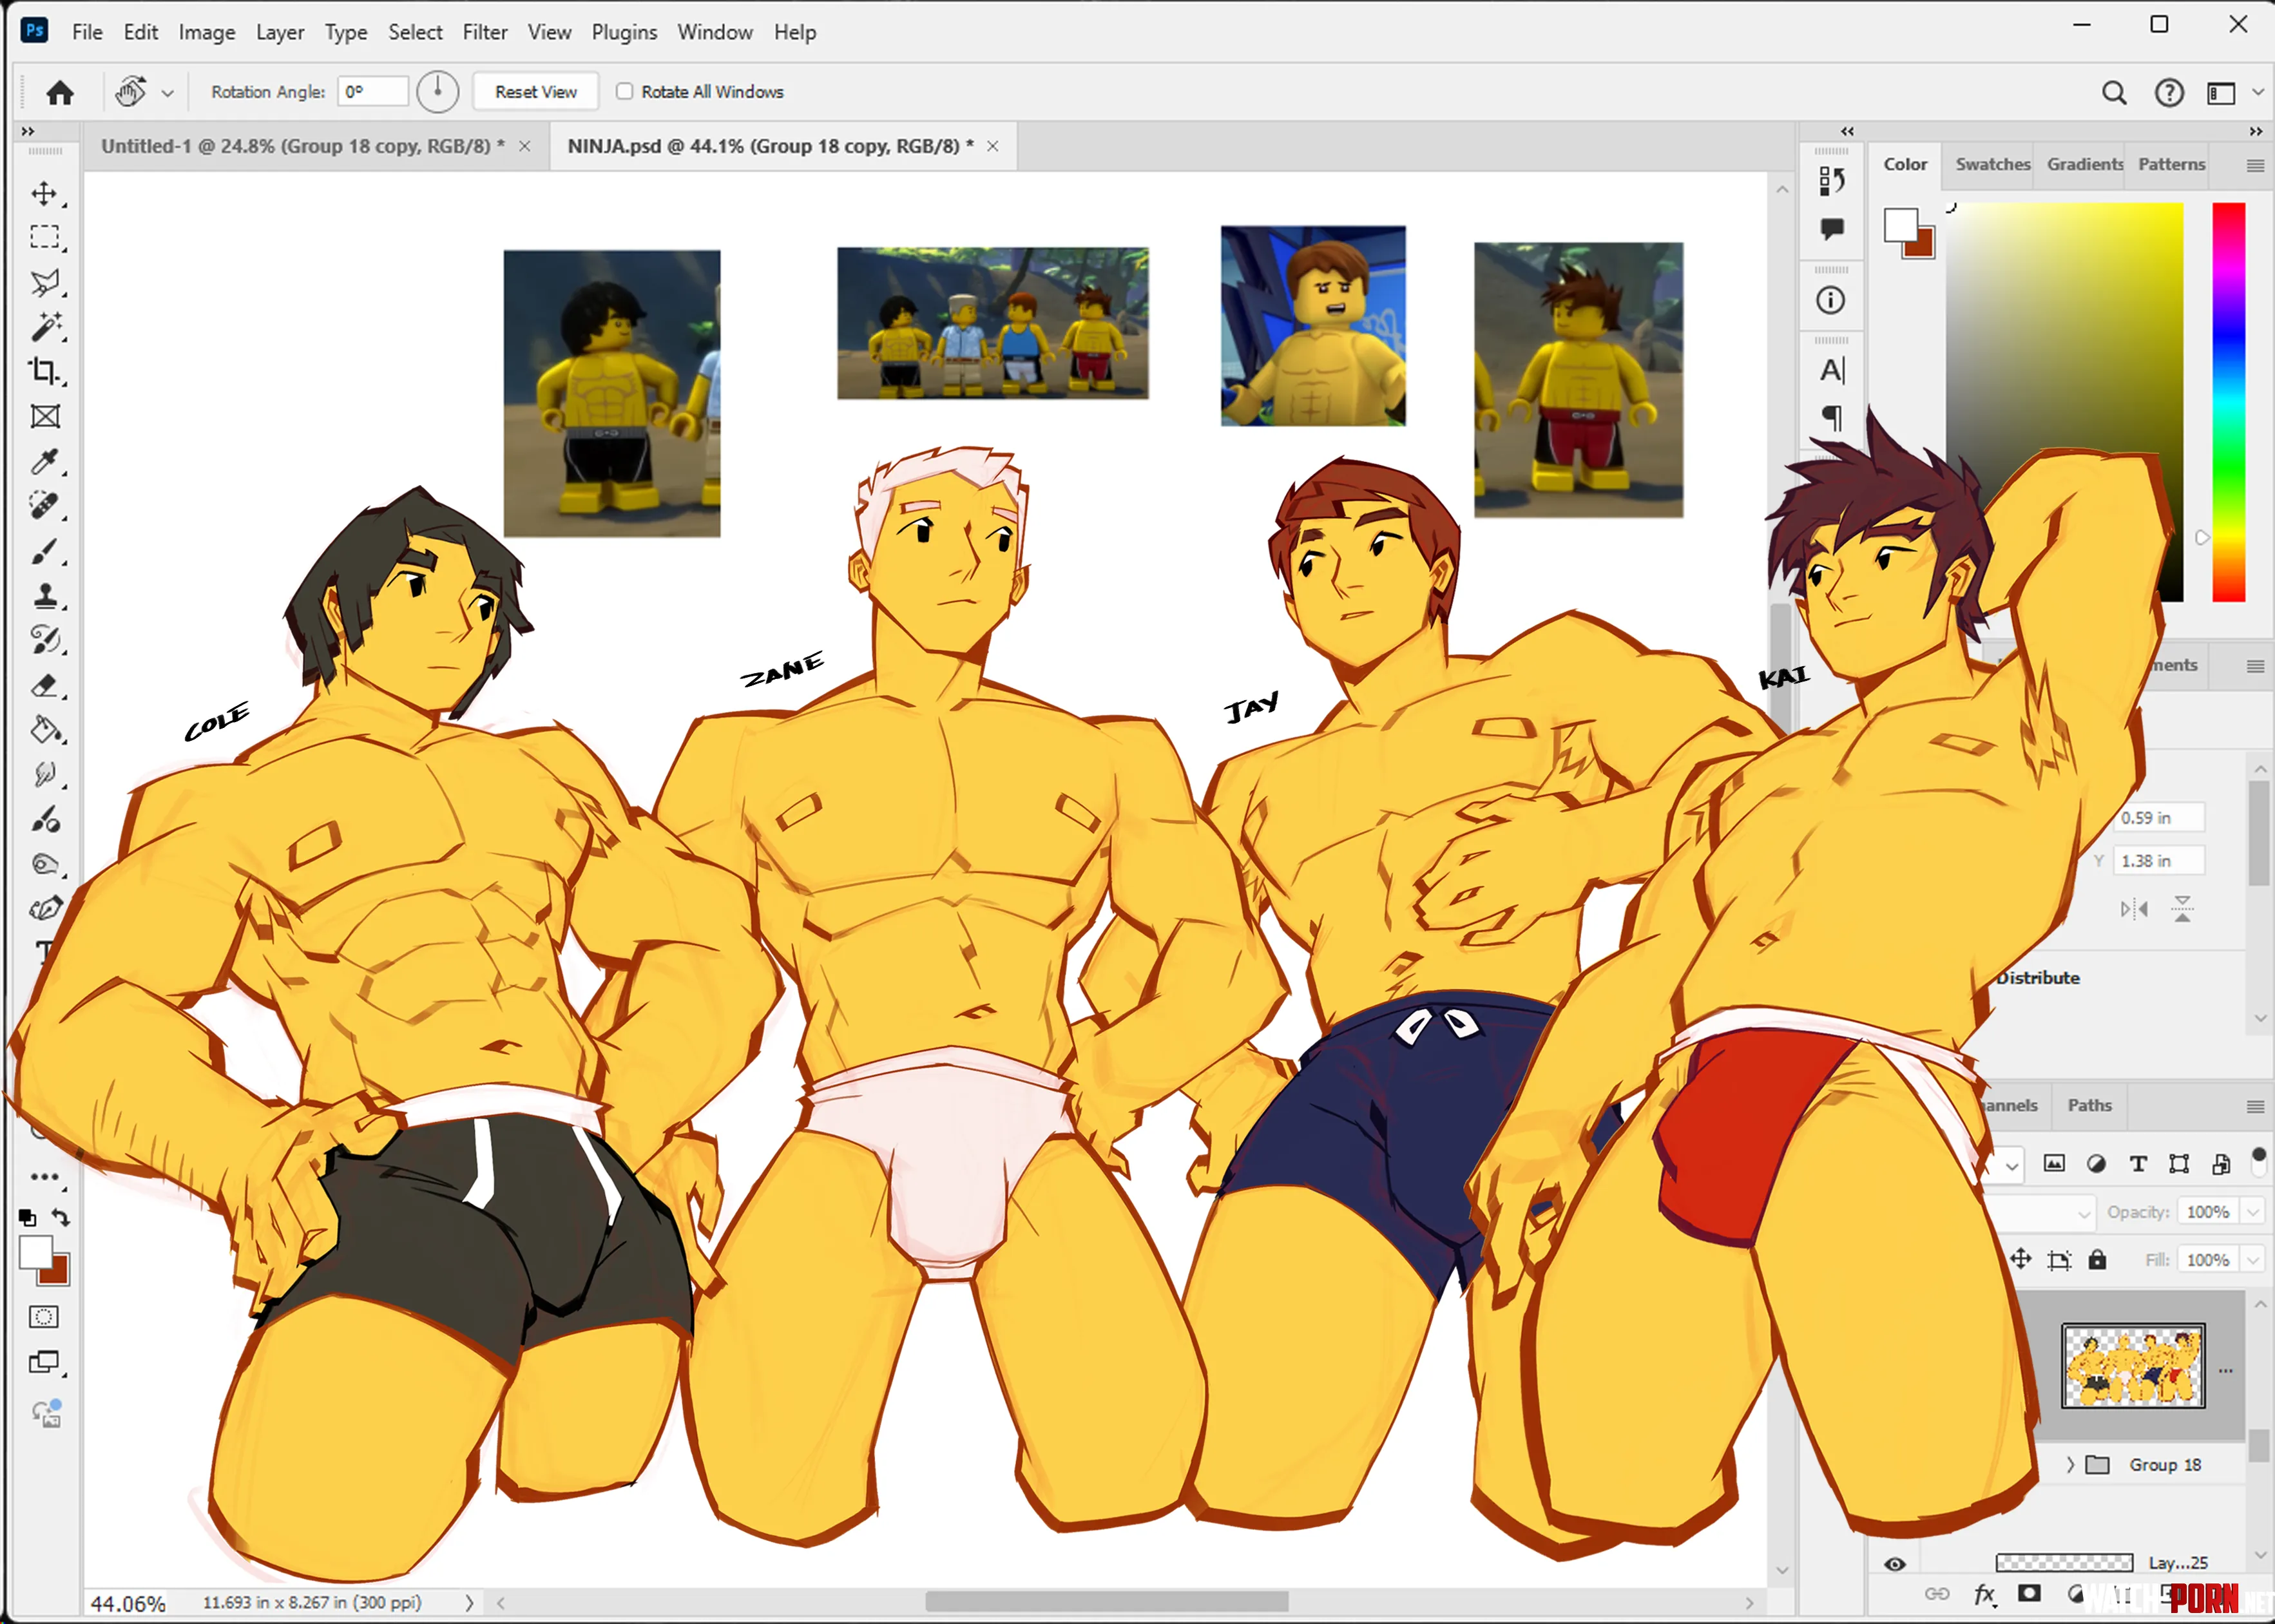Viewport: 2275px width, 1624px height.
Task: Close the NINJA.psd document tab
Action: [x=993, y=146]
